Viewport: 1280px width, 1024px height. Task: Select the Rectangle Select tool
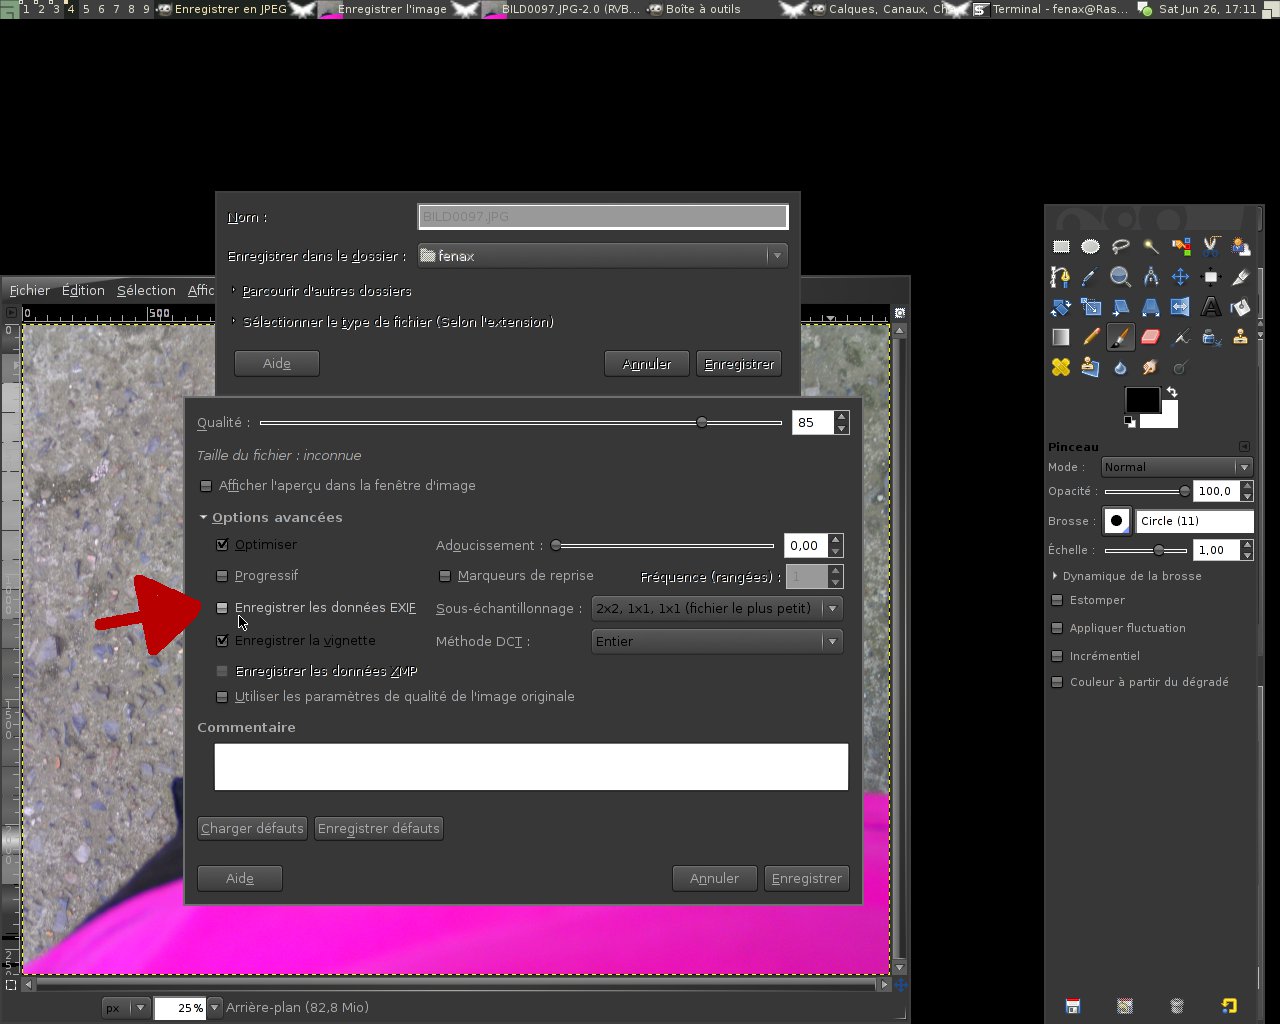[1061, 247]
